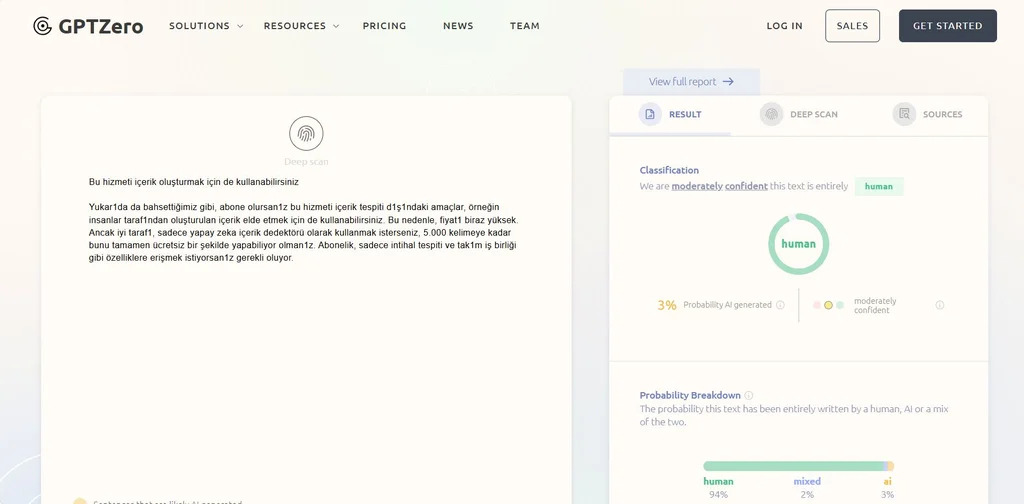Click the Log In link

784,26
